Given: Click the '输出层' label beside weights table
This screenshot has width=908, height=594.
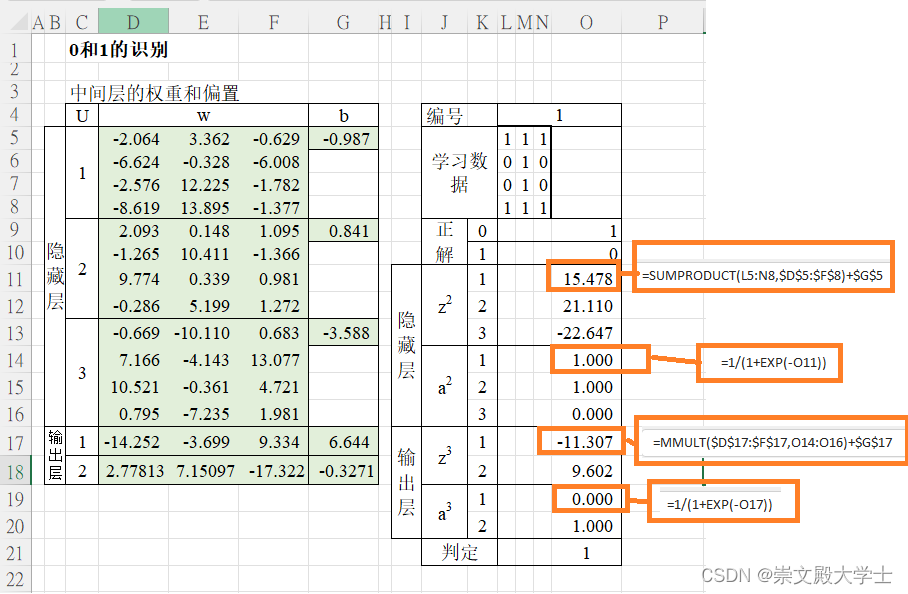Looking at the screenshot, I should tap(55, 456).
